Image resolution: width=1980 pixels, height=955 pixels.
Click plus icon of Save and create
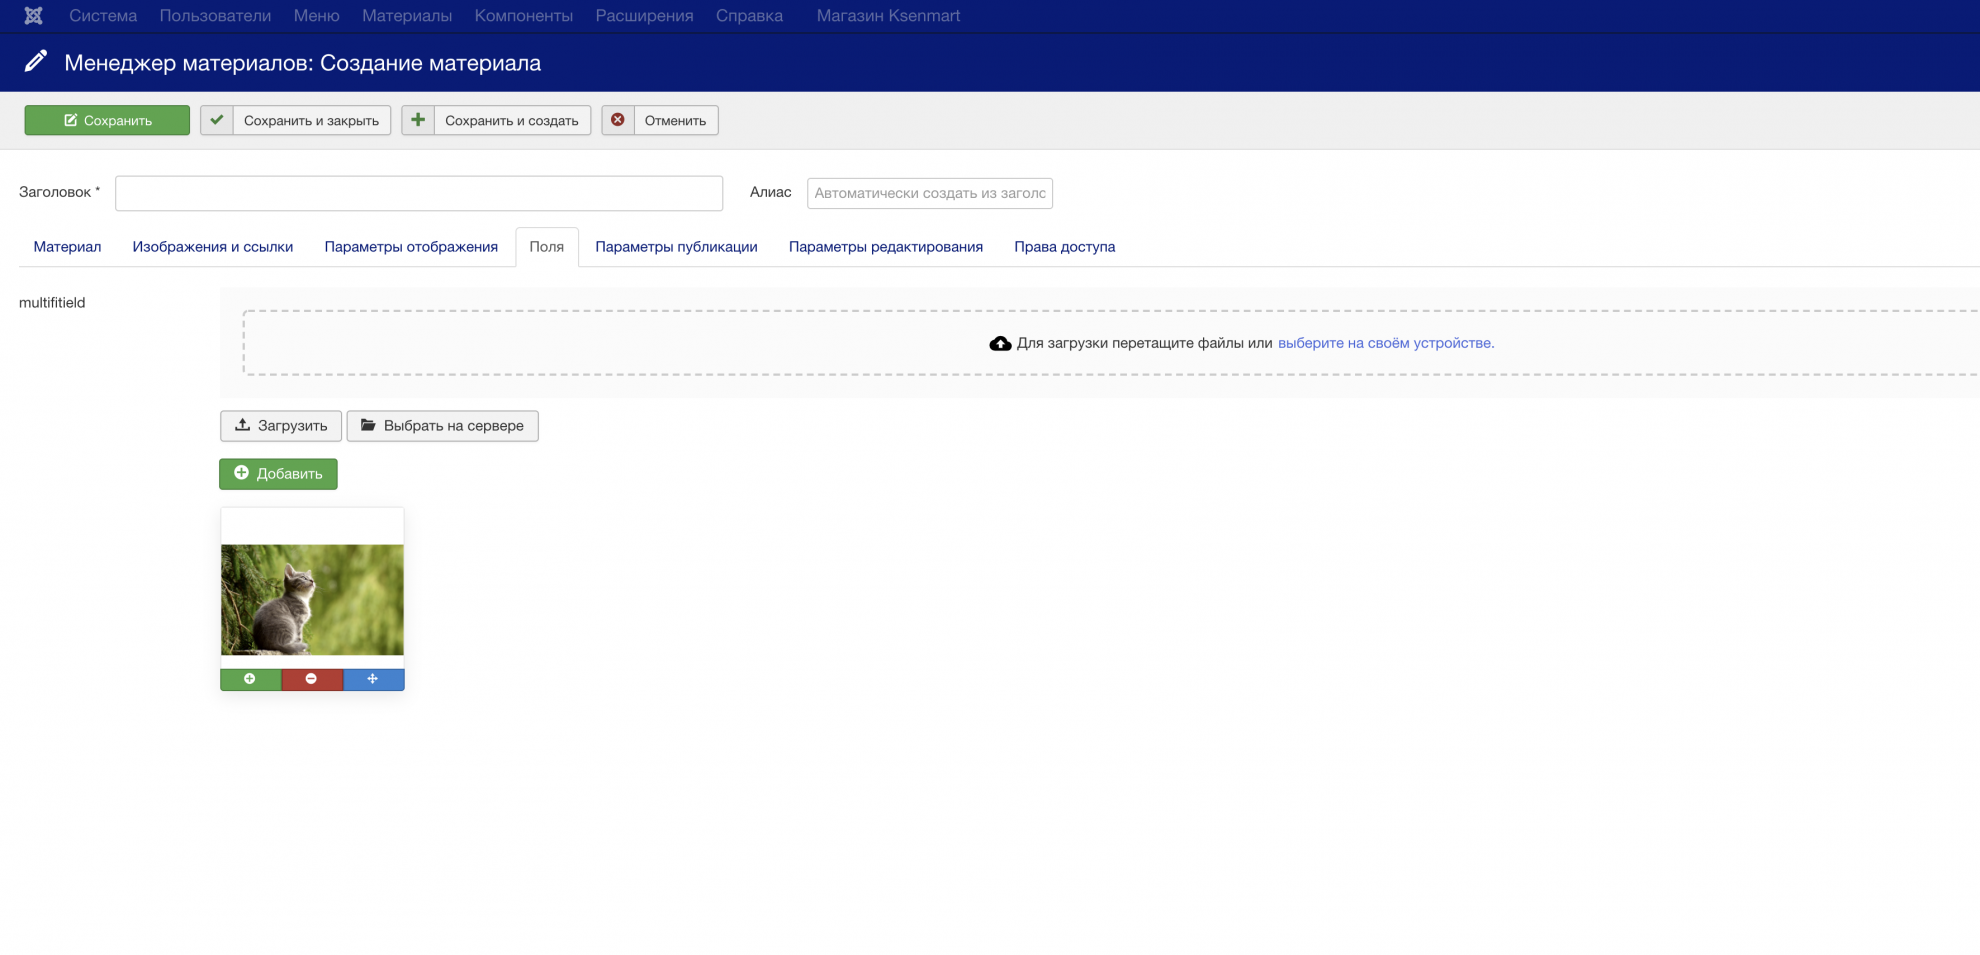[418, 120]
